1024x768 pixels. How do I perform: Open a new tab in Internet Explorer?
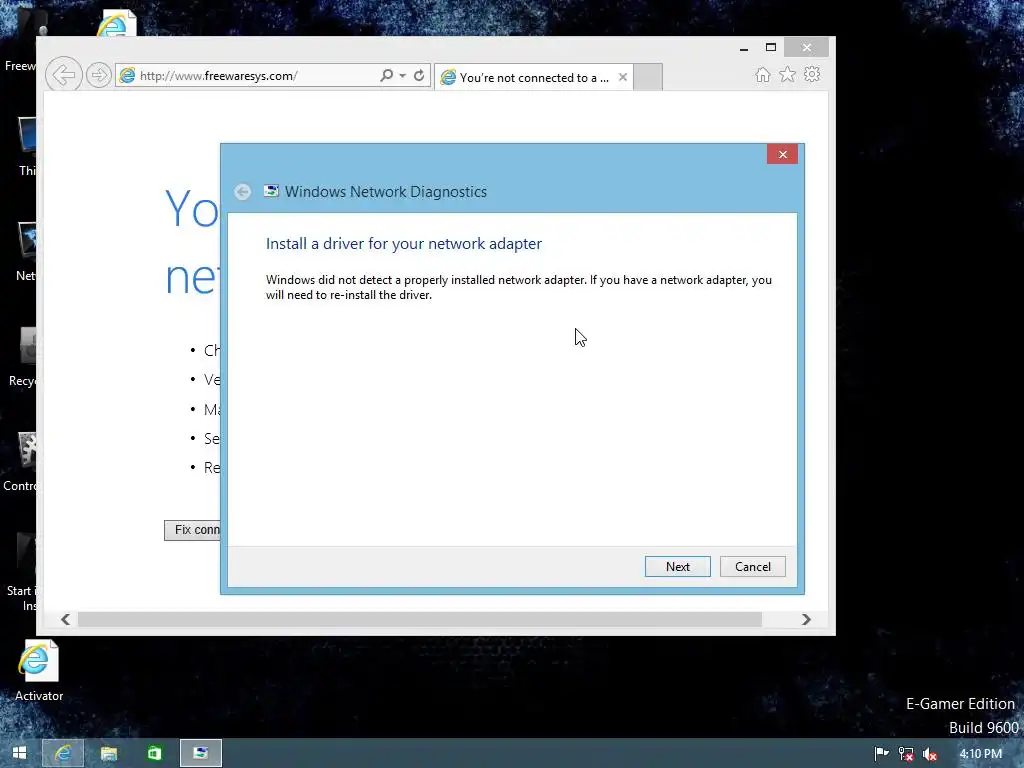tap(648, 77)
